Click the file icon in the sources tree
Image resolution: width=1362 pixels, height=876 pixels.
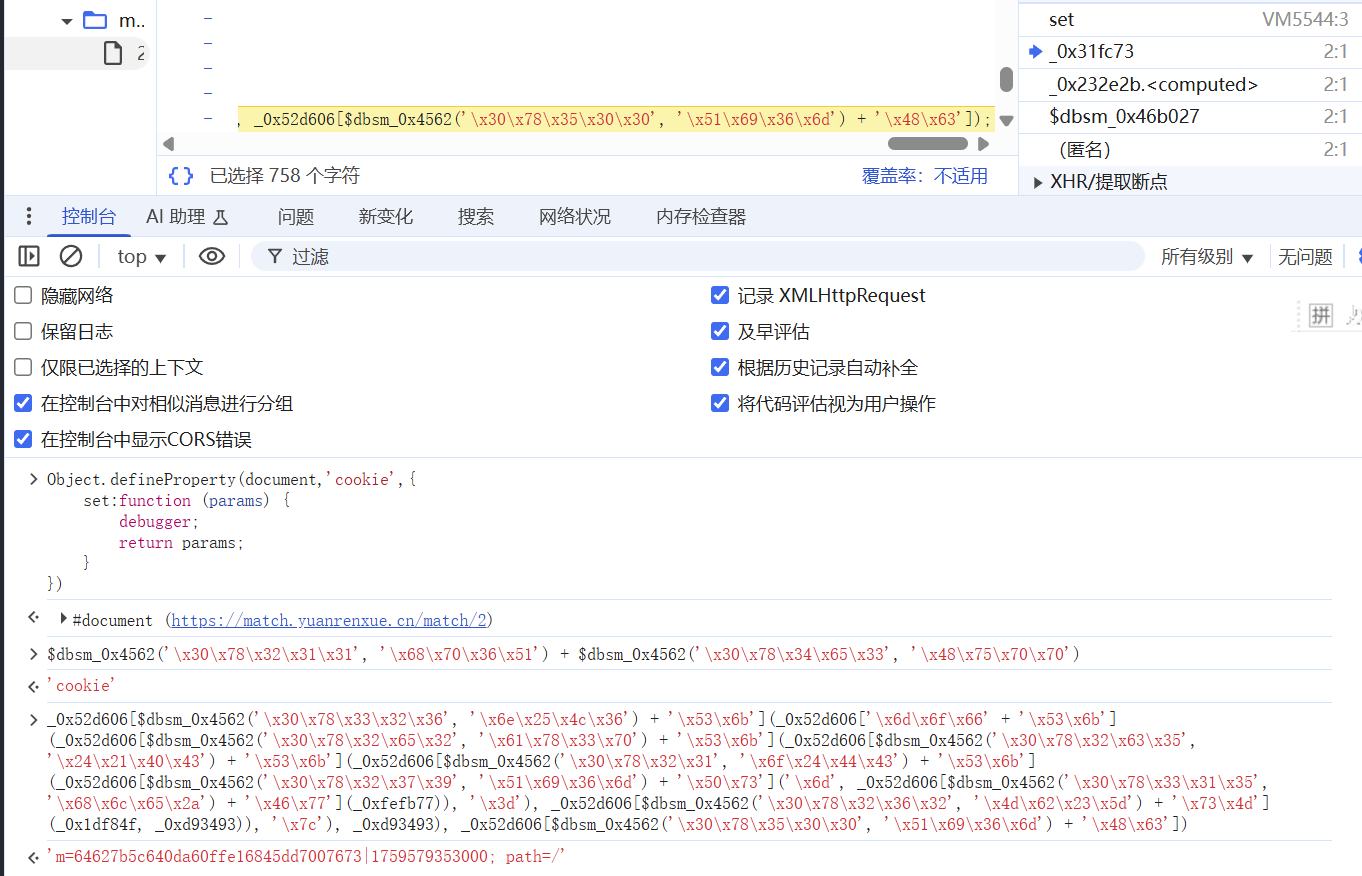point(113,53)
